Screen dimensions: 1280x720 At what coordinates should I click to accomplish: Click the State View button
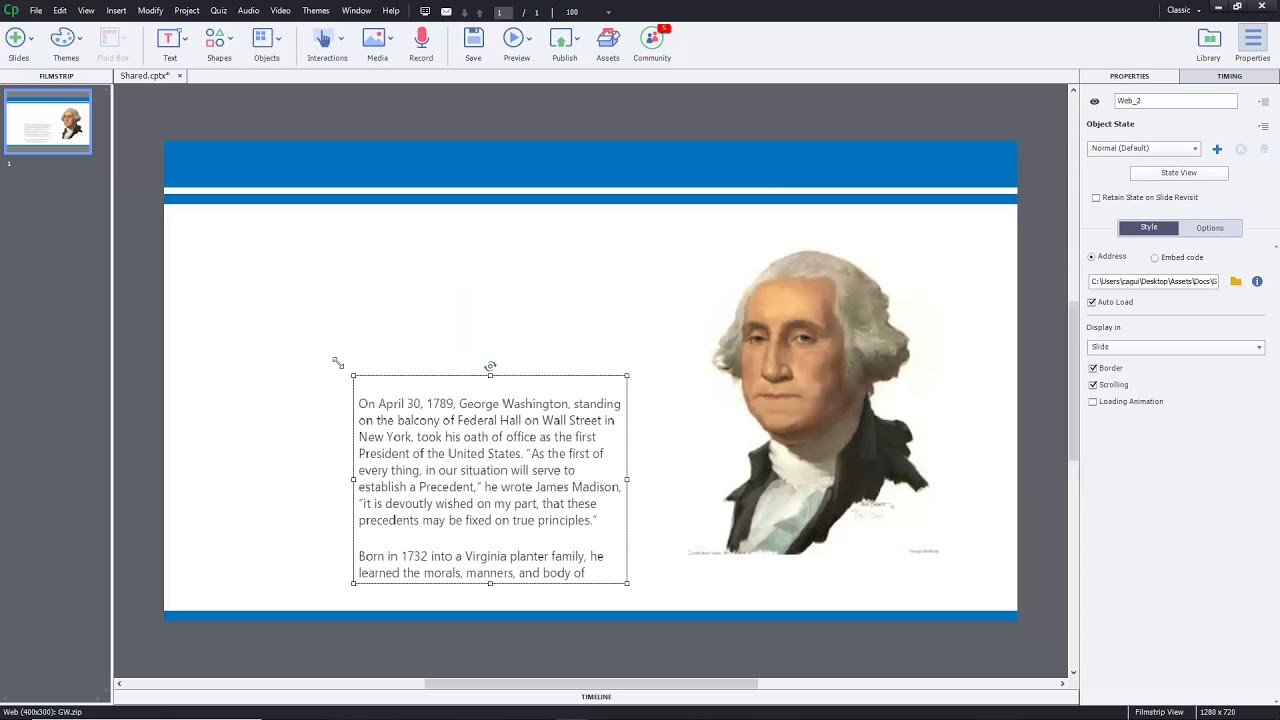(x=1179, y=173)
